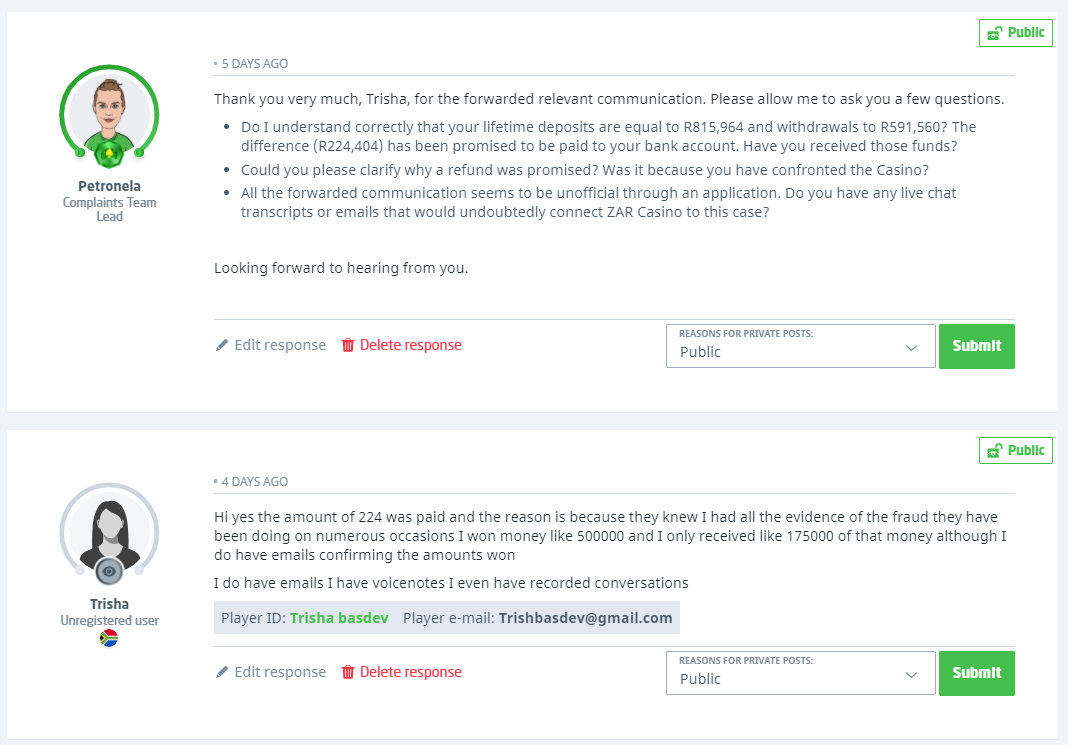This screenshot has height=745, width=1068.
Task: Open the privacy reasons dropdown on Trisha's post
Action: (x=800, y=673)
